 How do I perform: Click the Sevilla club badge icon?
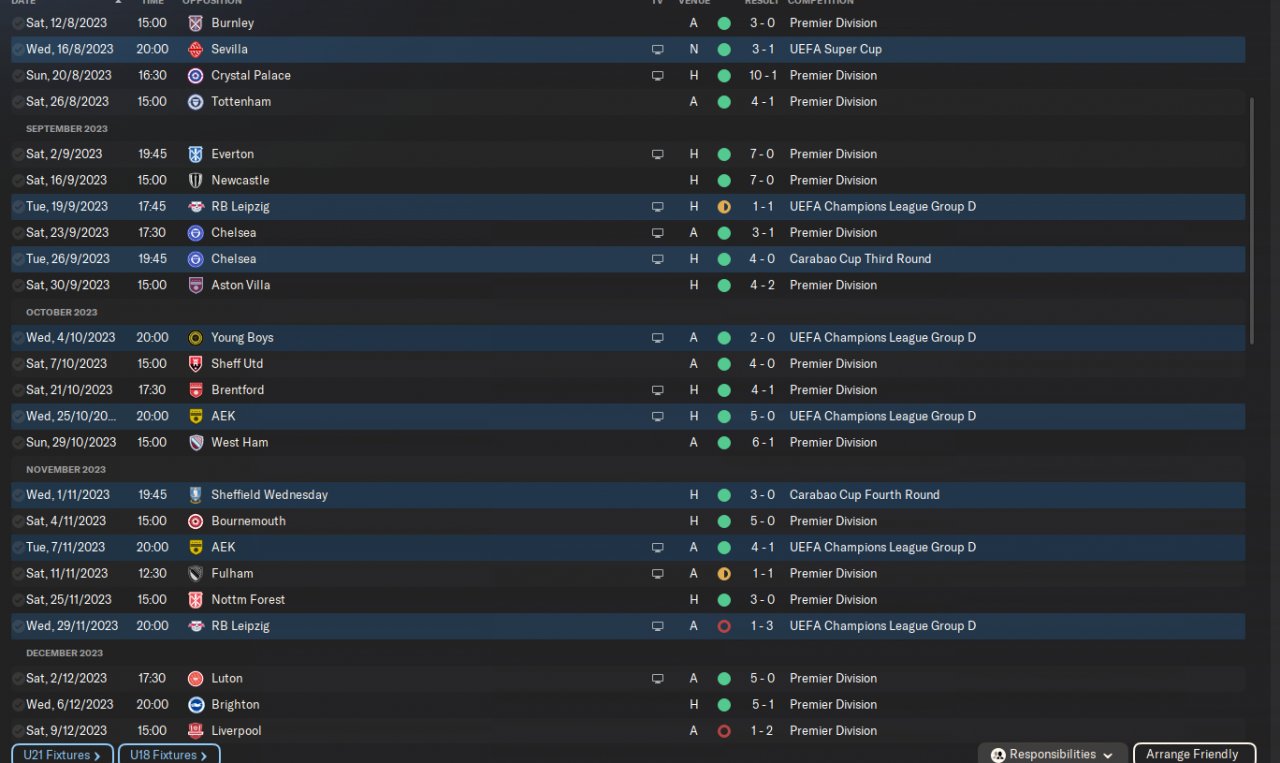[x=196, y=49]
